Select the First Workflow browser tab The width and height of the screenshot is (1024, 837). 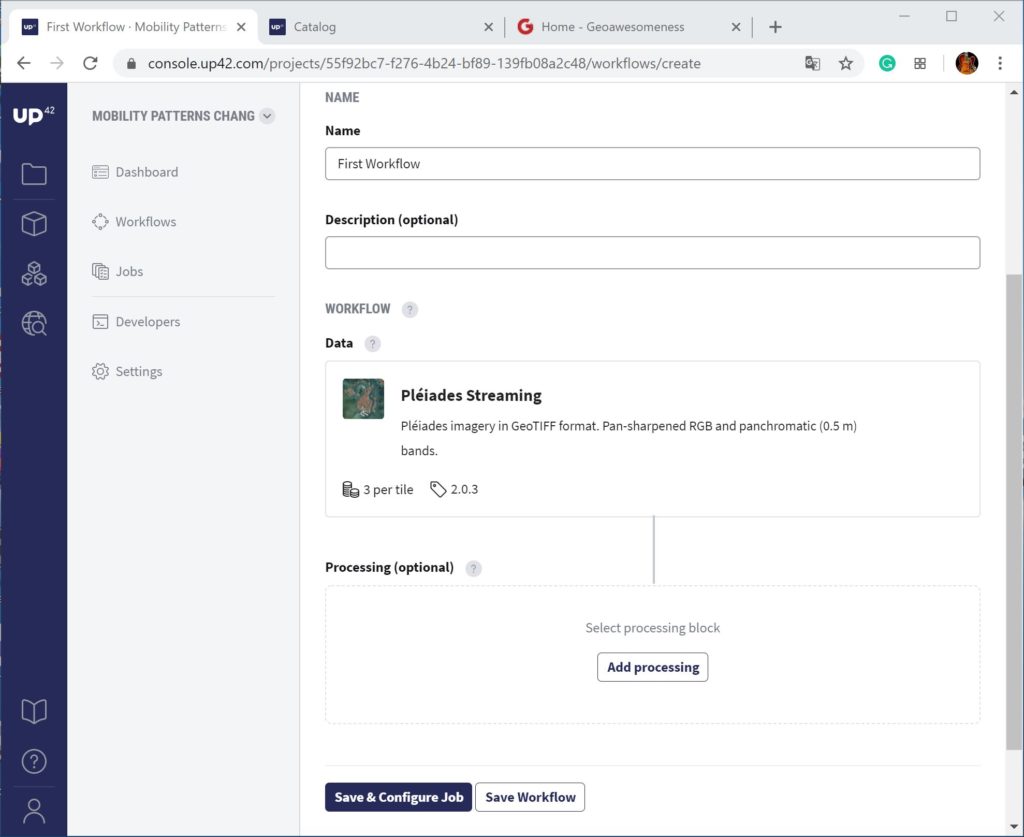click(134, 27)
